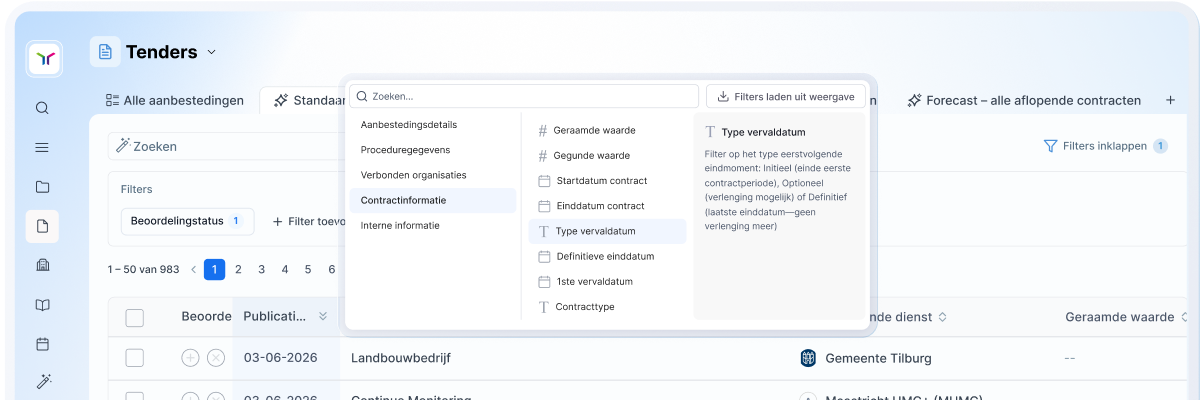This screenshot has height=400, width=1200.
Task: Open the hamburger menu icon in sidebar
Action: pos(42,147)
